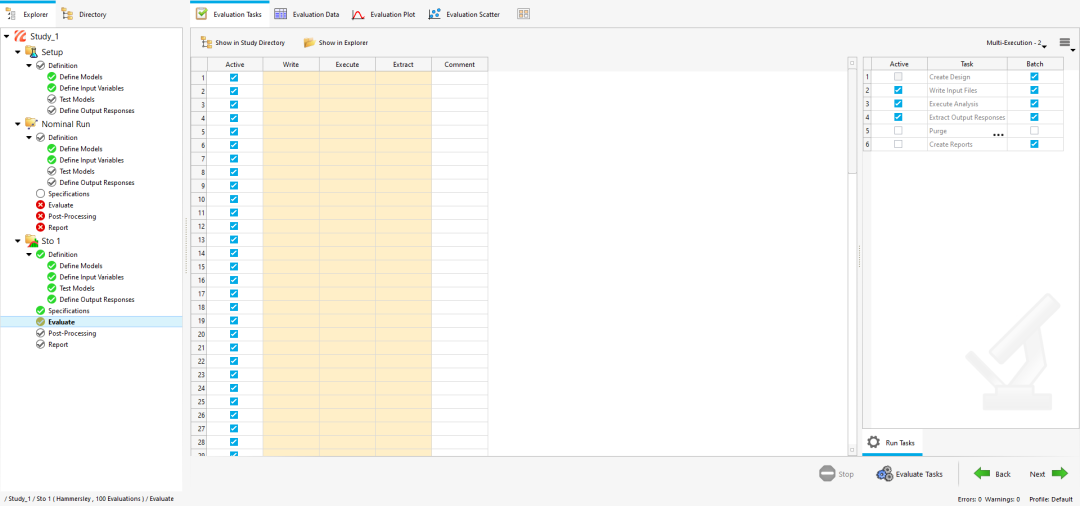The image size is (1080, 506).
Task: Click green check beside Setup Define Models
Action: (x=52, y=77)
